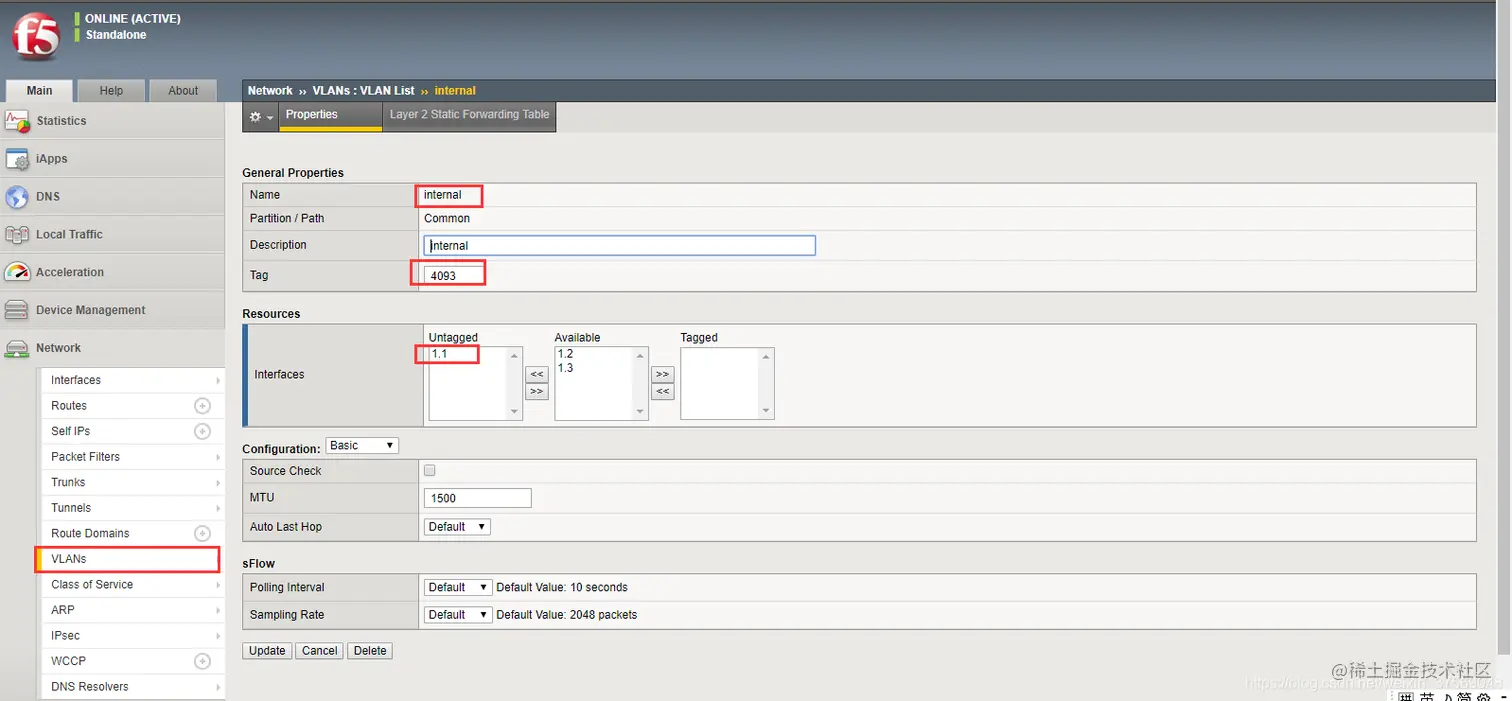This screenshot has height=701, width=1512.
Task: Click the plus icon beside Route Domains
Action: [x=202, y=533]
